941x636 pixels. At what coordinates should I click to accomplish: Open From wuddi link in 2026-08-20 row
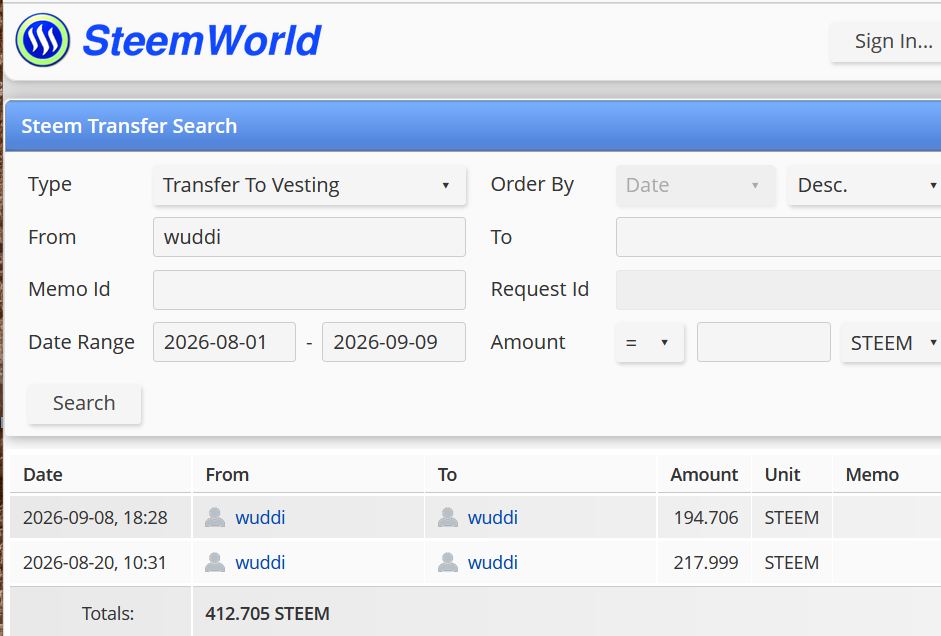[260, 562]
